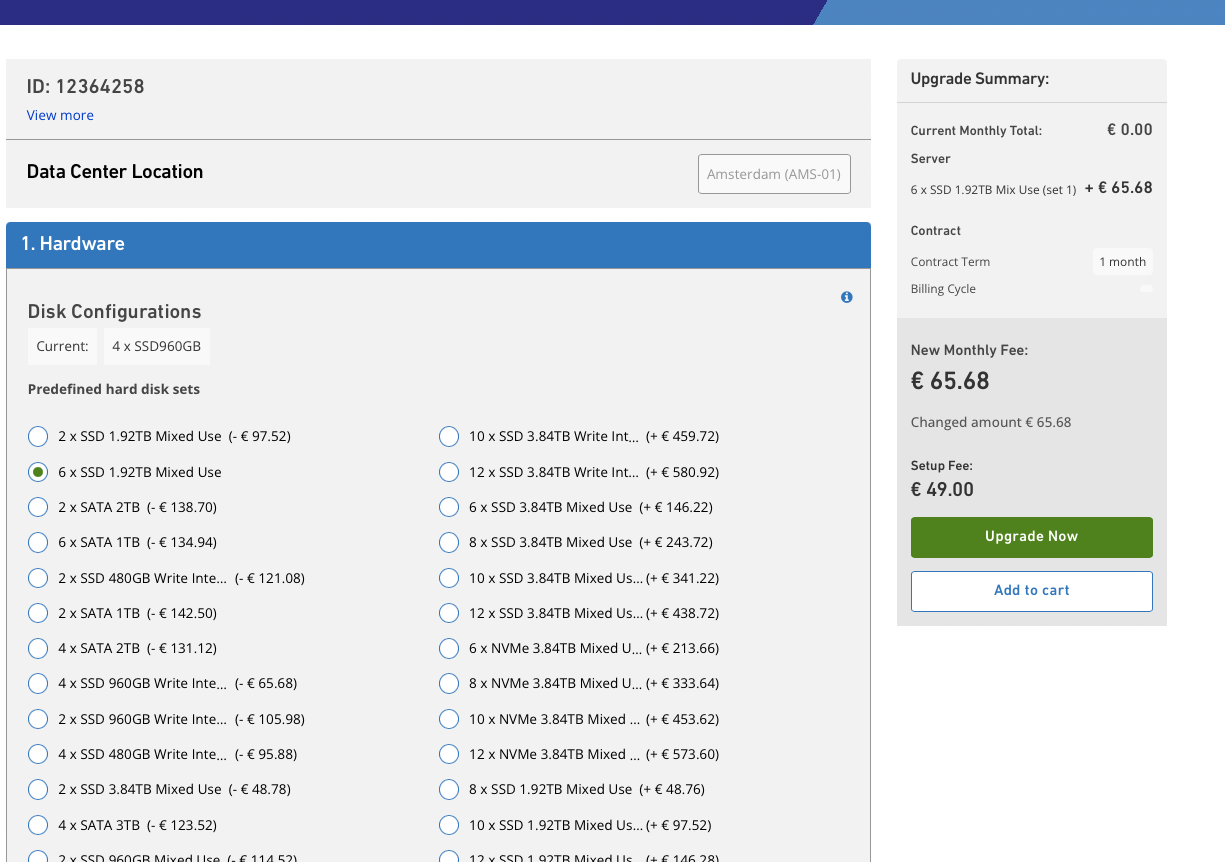
Task: Select the 6 x SSD 1.92TB Mixed Use radio
Action: click(38, 472)
